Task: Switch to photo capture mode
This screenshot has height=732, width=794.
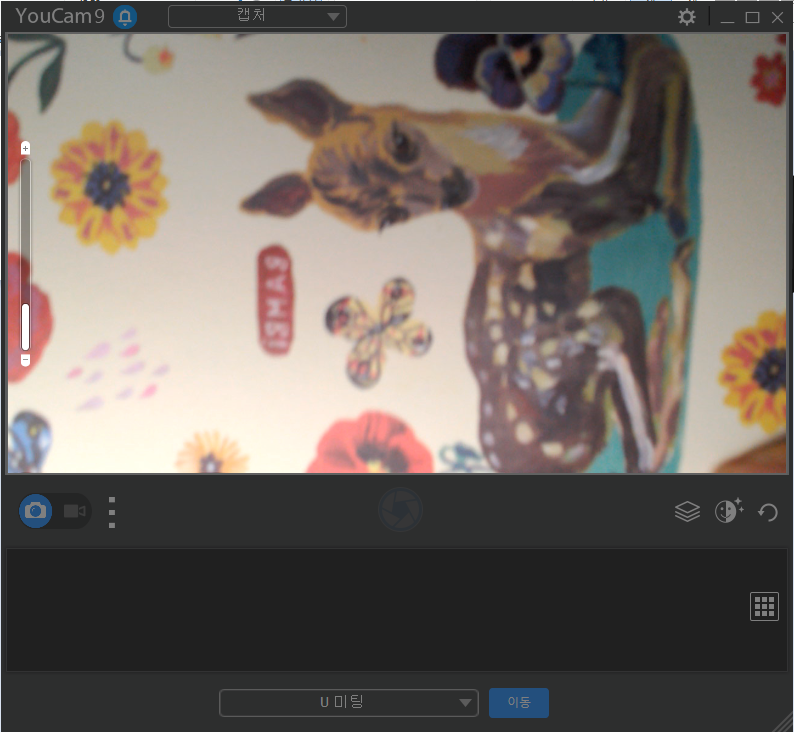Action: (x=35, y=511)
